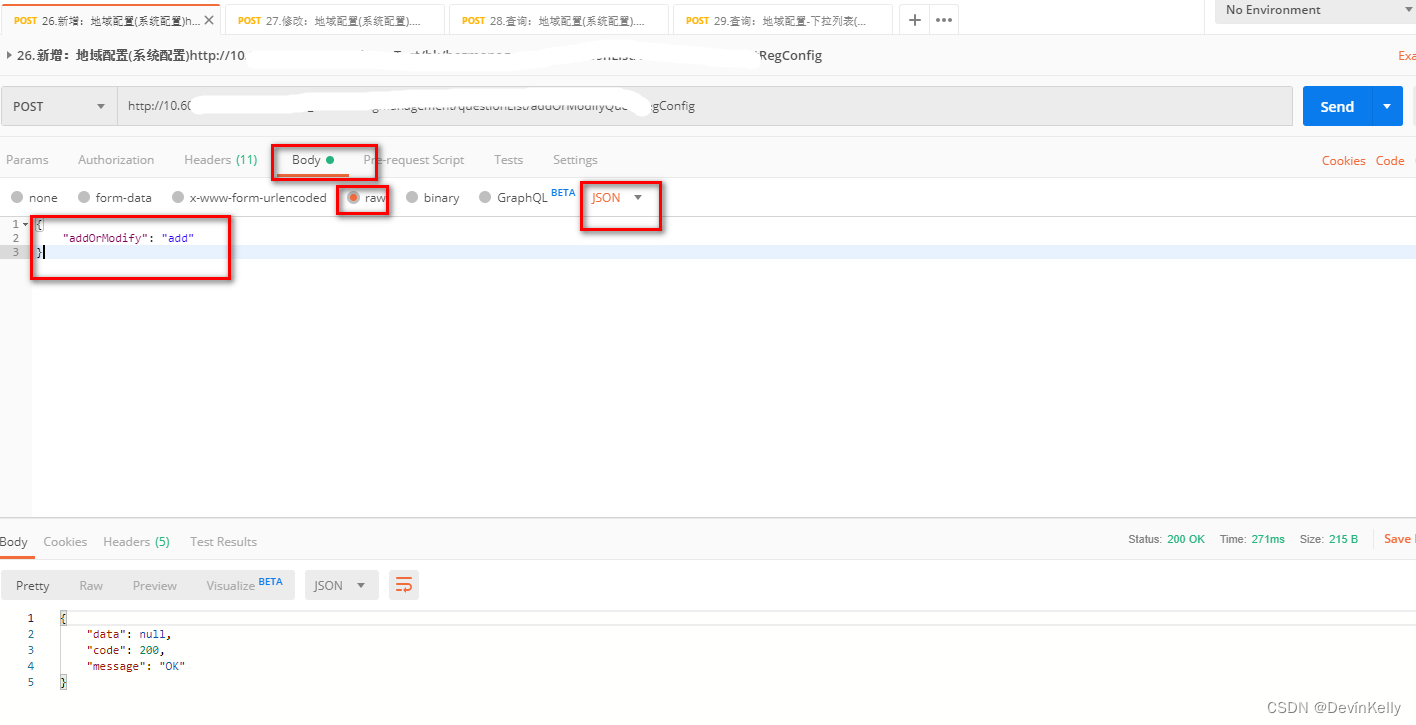The height and width of the screenshot is (725, 1416).
Task: Open the Pre-request Script tab
Action: (414, 160)
